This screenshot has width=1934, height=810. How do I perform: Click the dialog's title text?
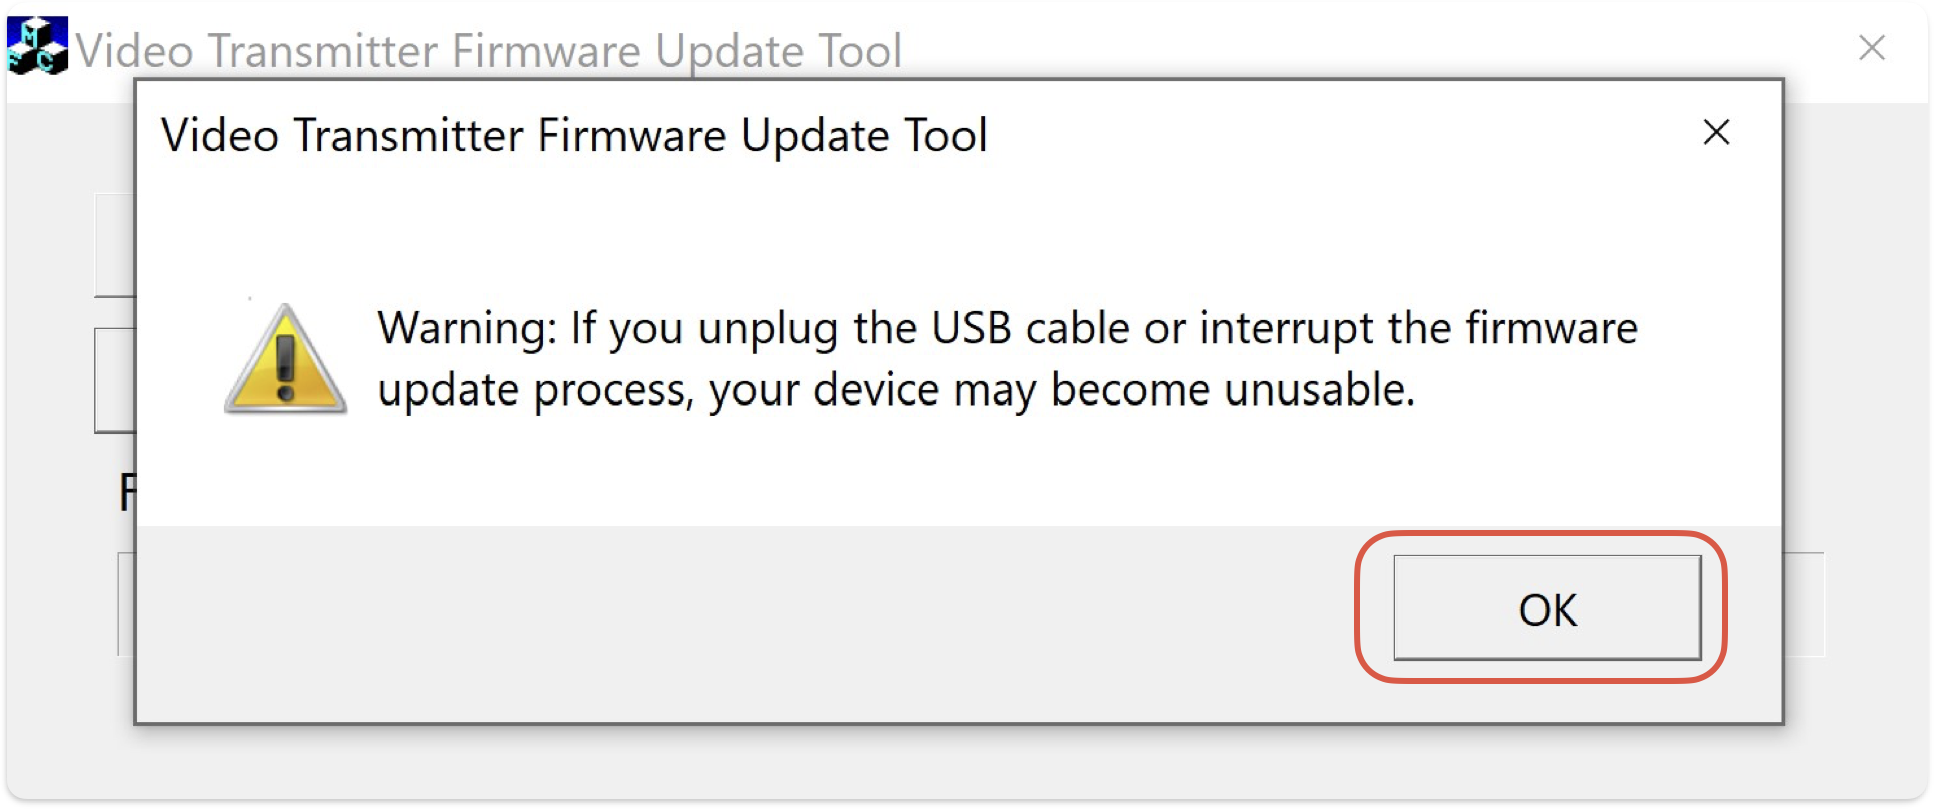(x=574, y=135)
